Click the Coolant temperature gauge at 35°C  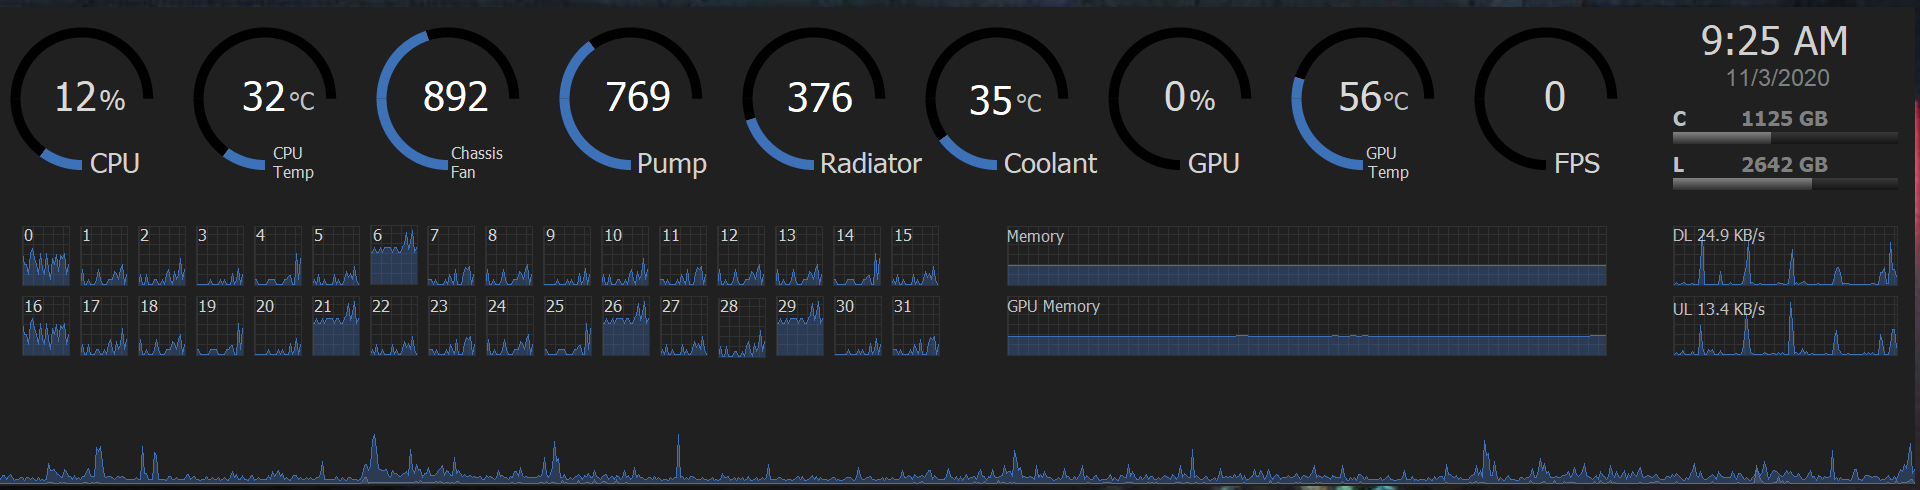[997, 99]
